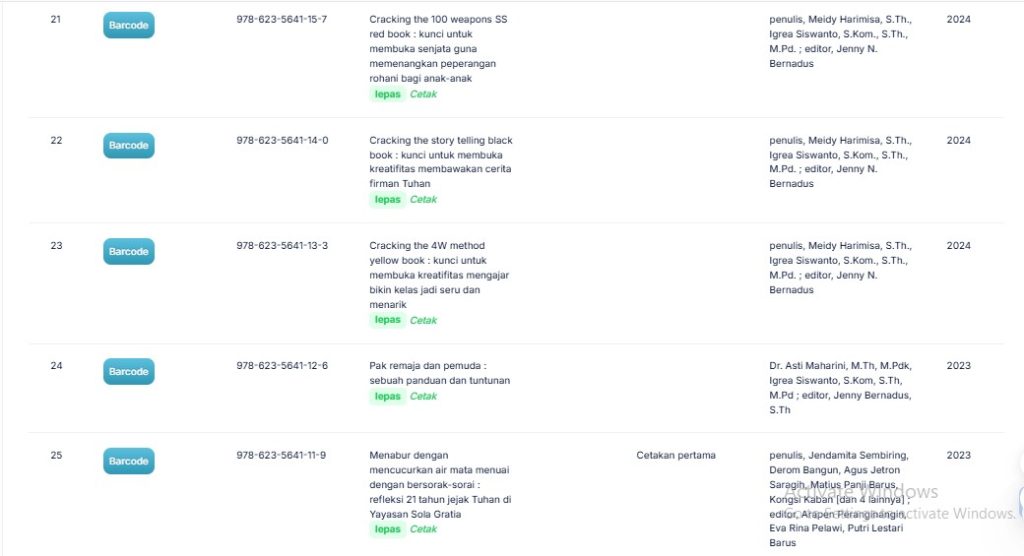The width and height of the screenshot is (1024, 556).
Task: Click ISBN 978-623-5641-11-9
Action: point(281,455)
